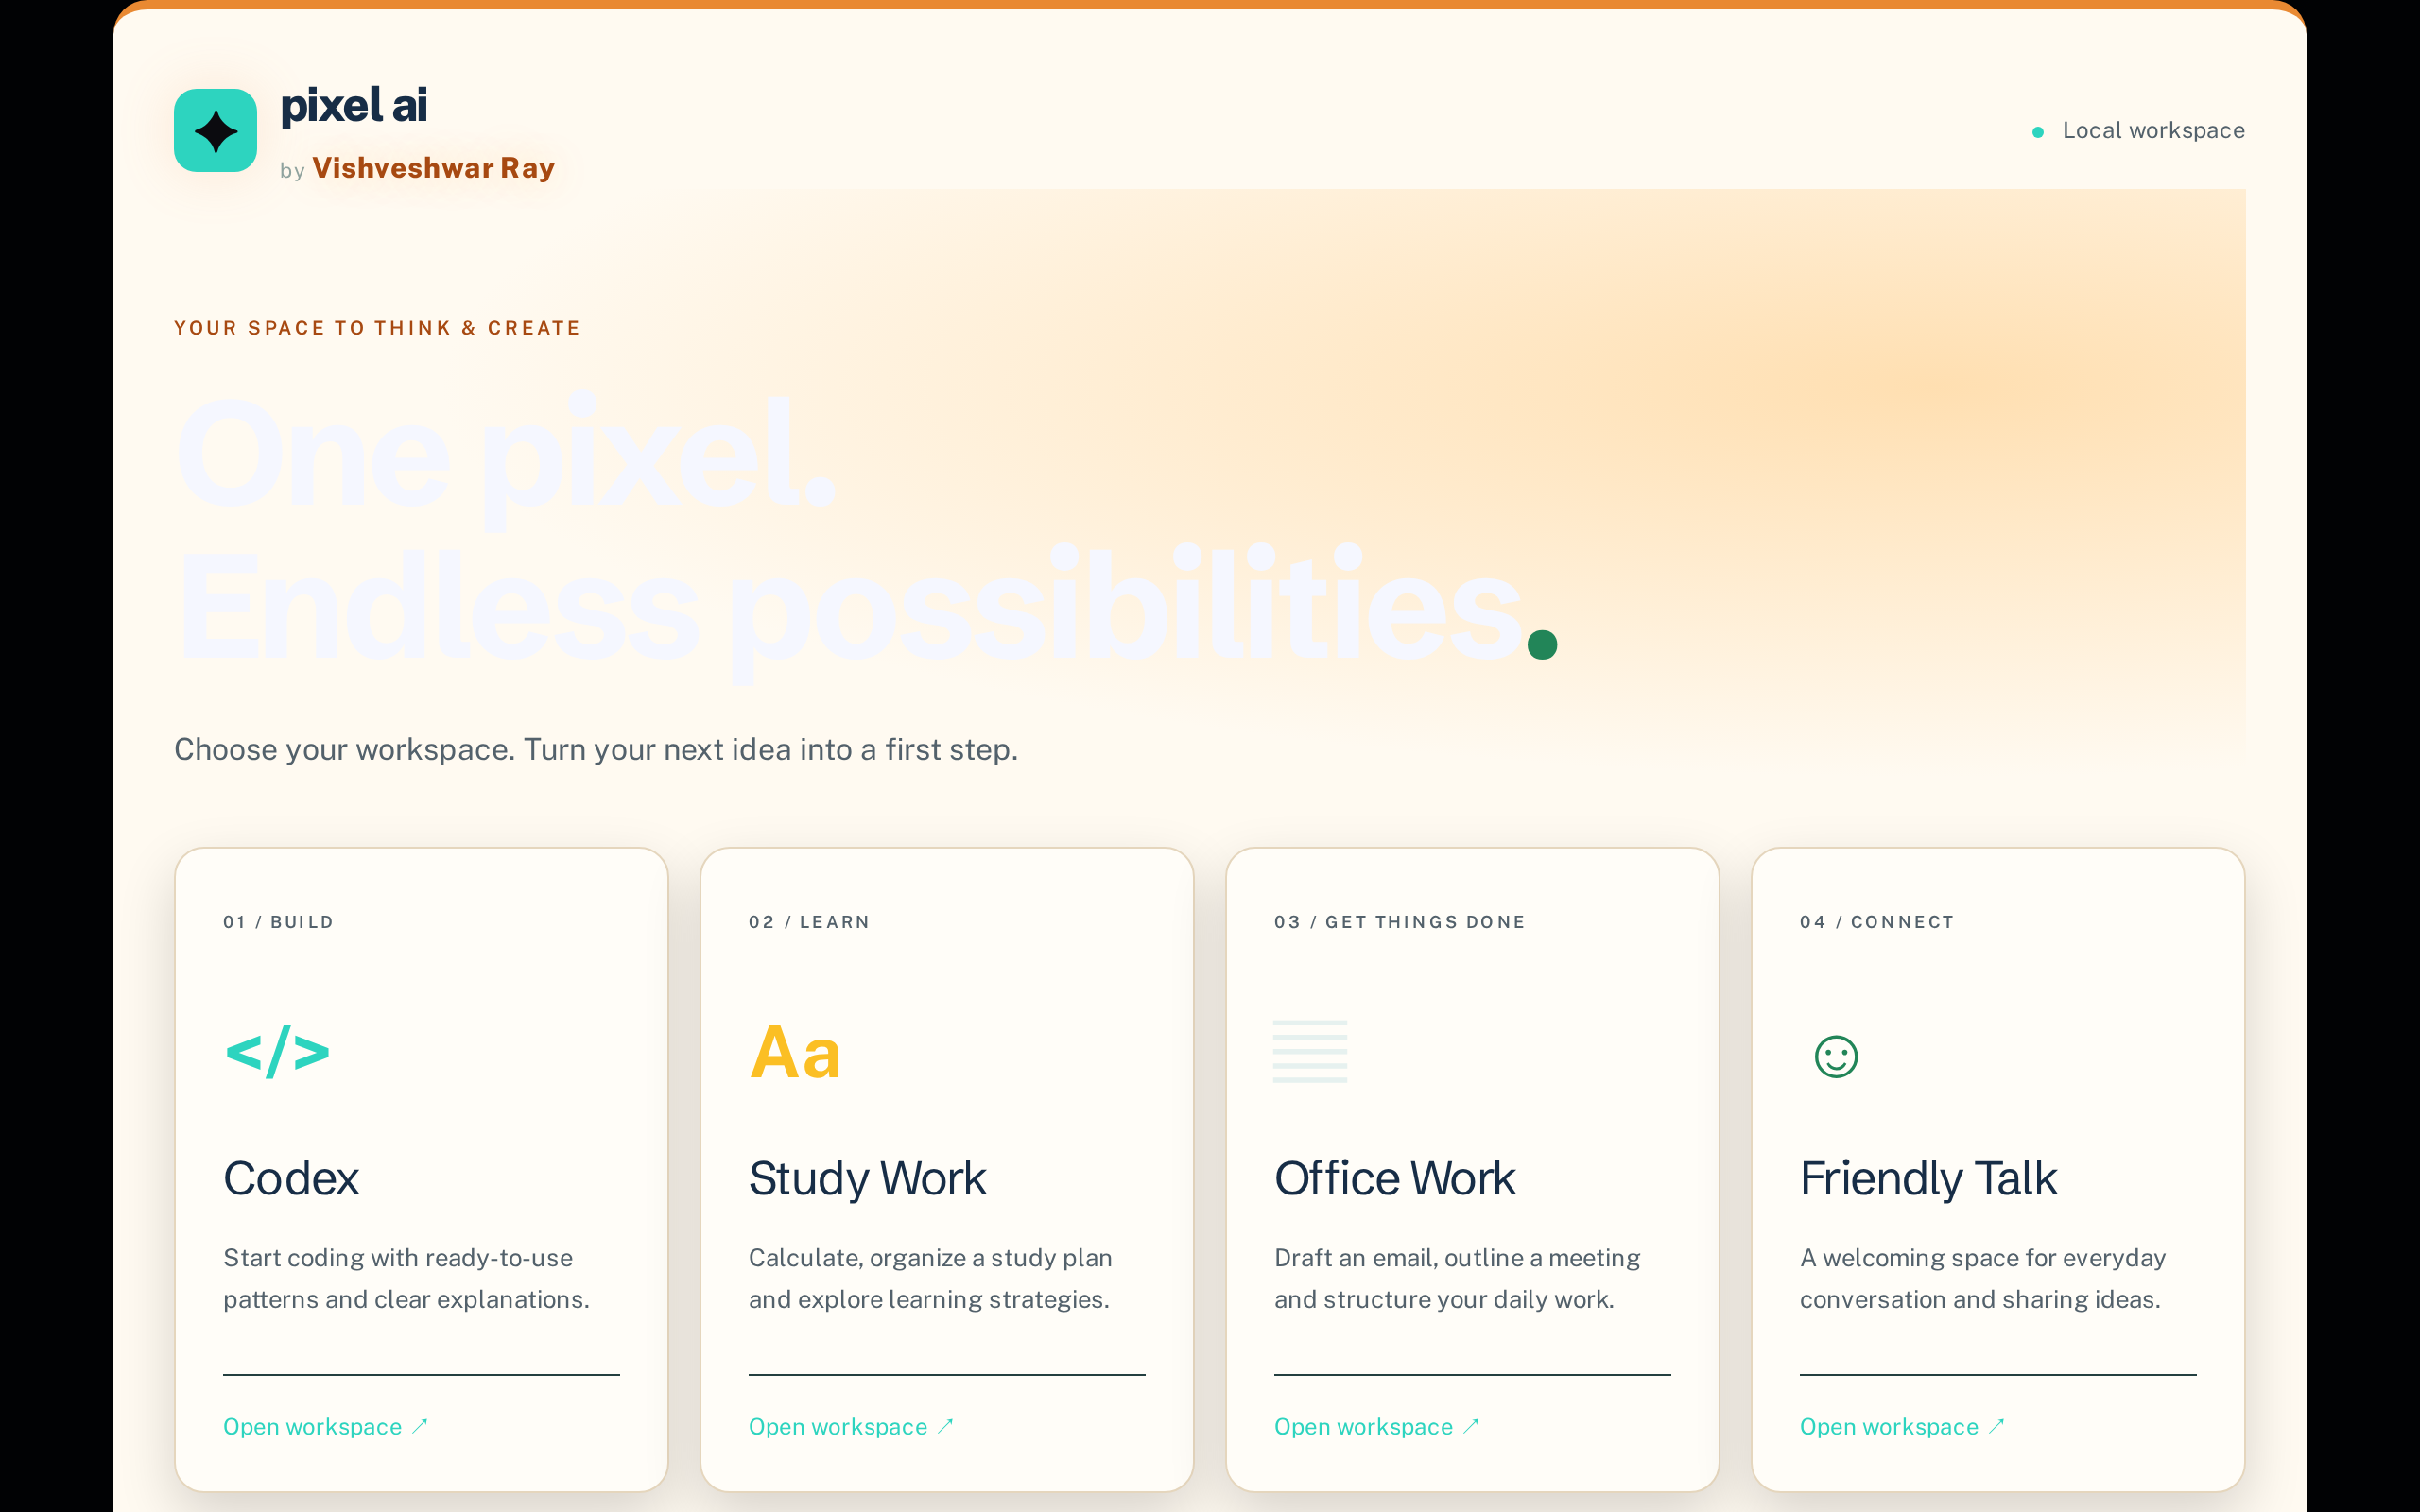
Task: Click the Friendly Talk smiley icon
Action: pyautogui.click(x=1836, y=1056)
